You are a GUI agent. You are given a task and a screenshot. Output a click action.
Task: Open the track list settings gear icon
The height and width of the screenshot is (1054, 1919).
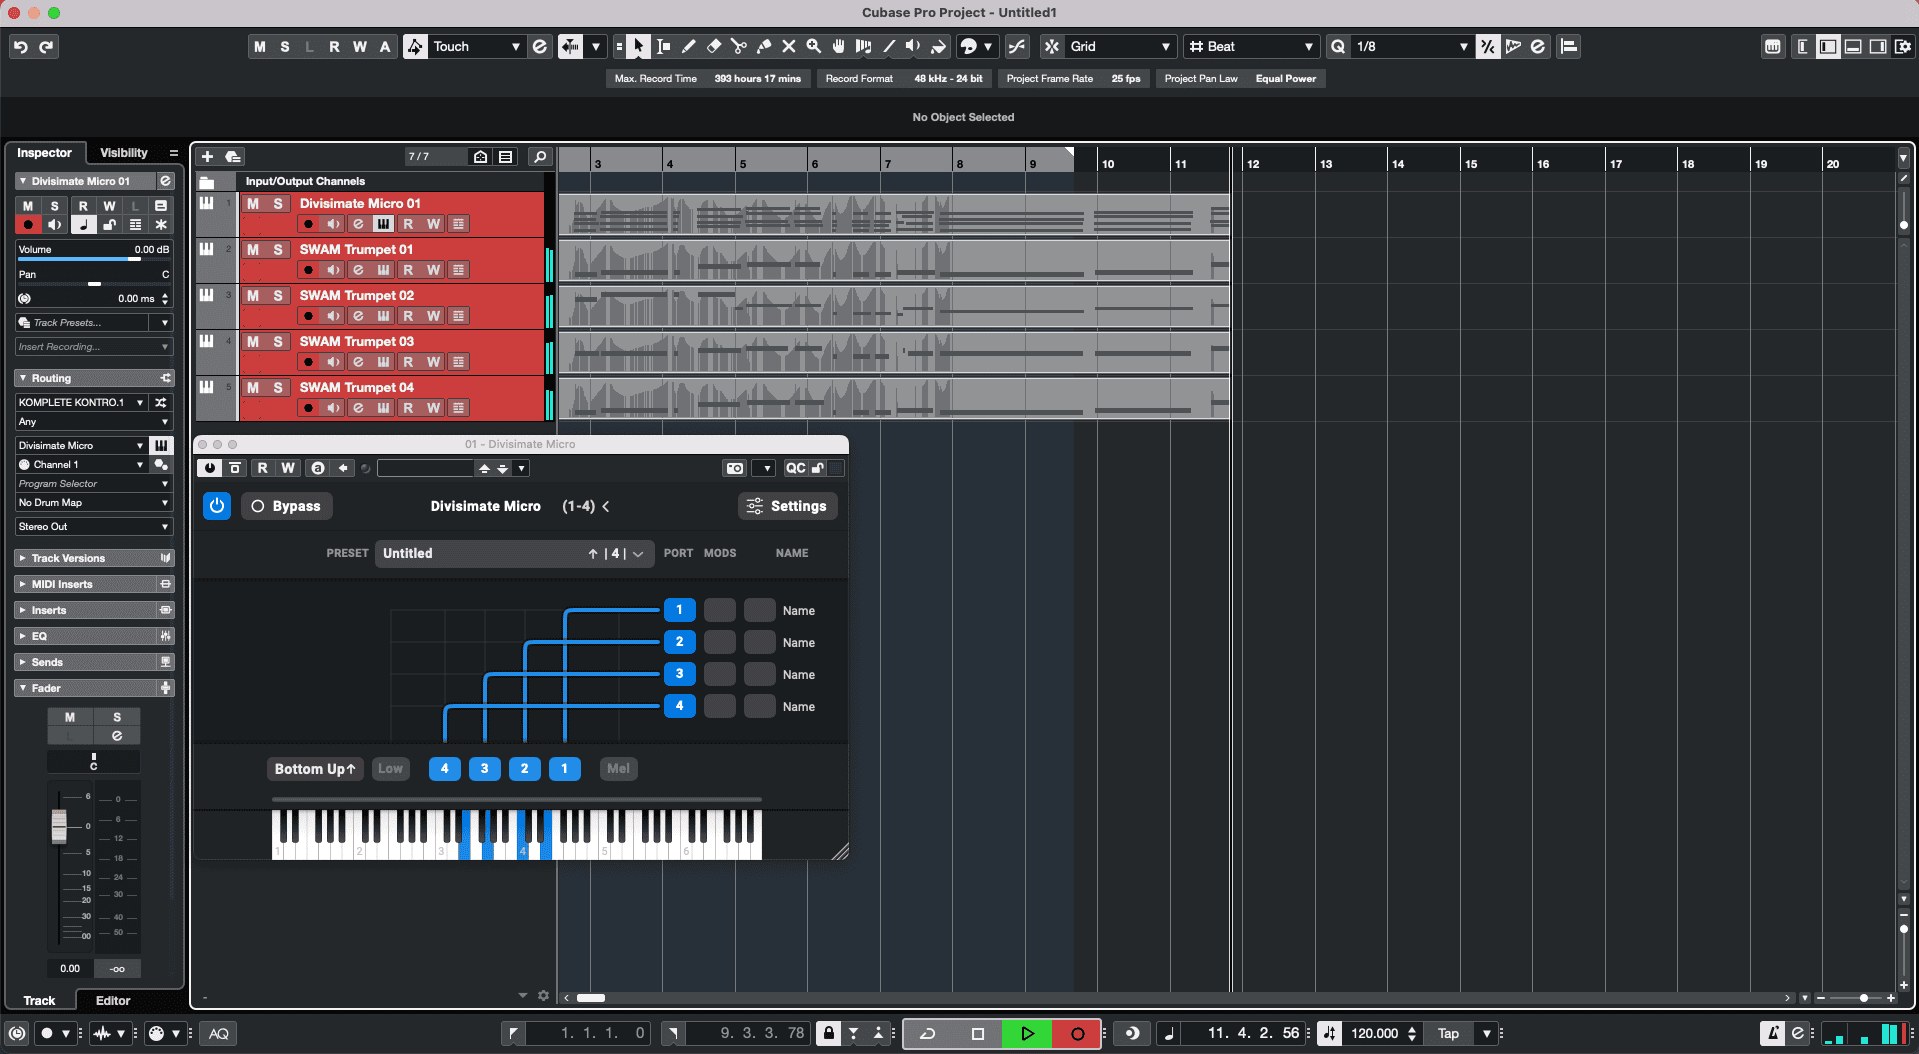point(543,995)
